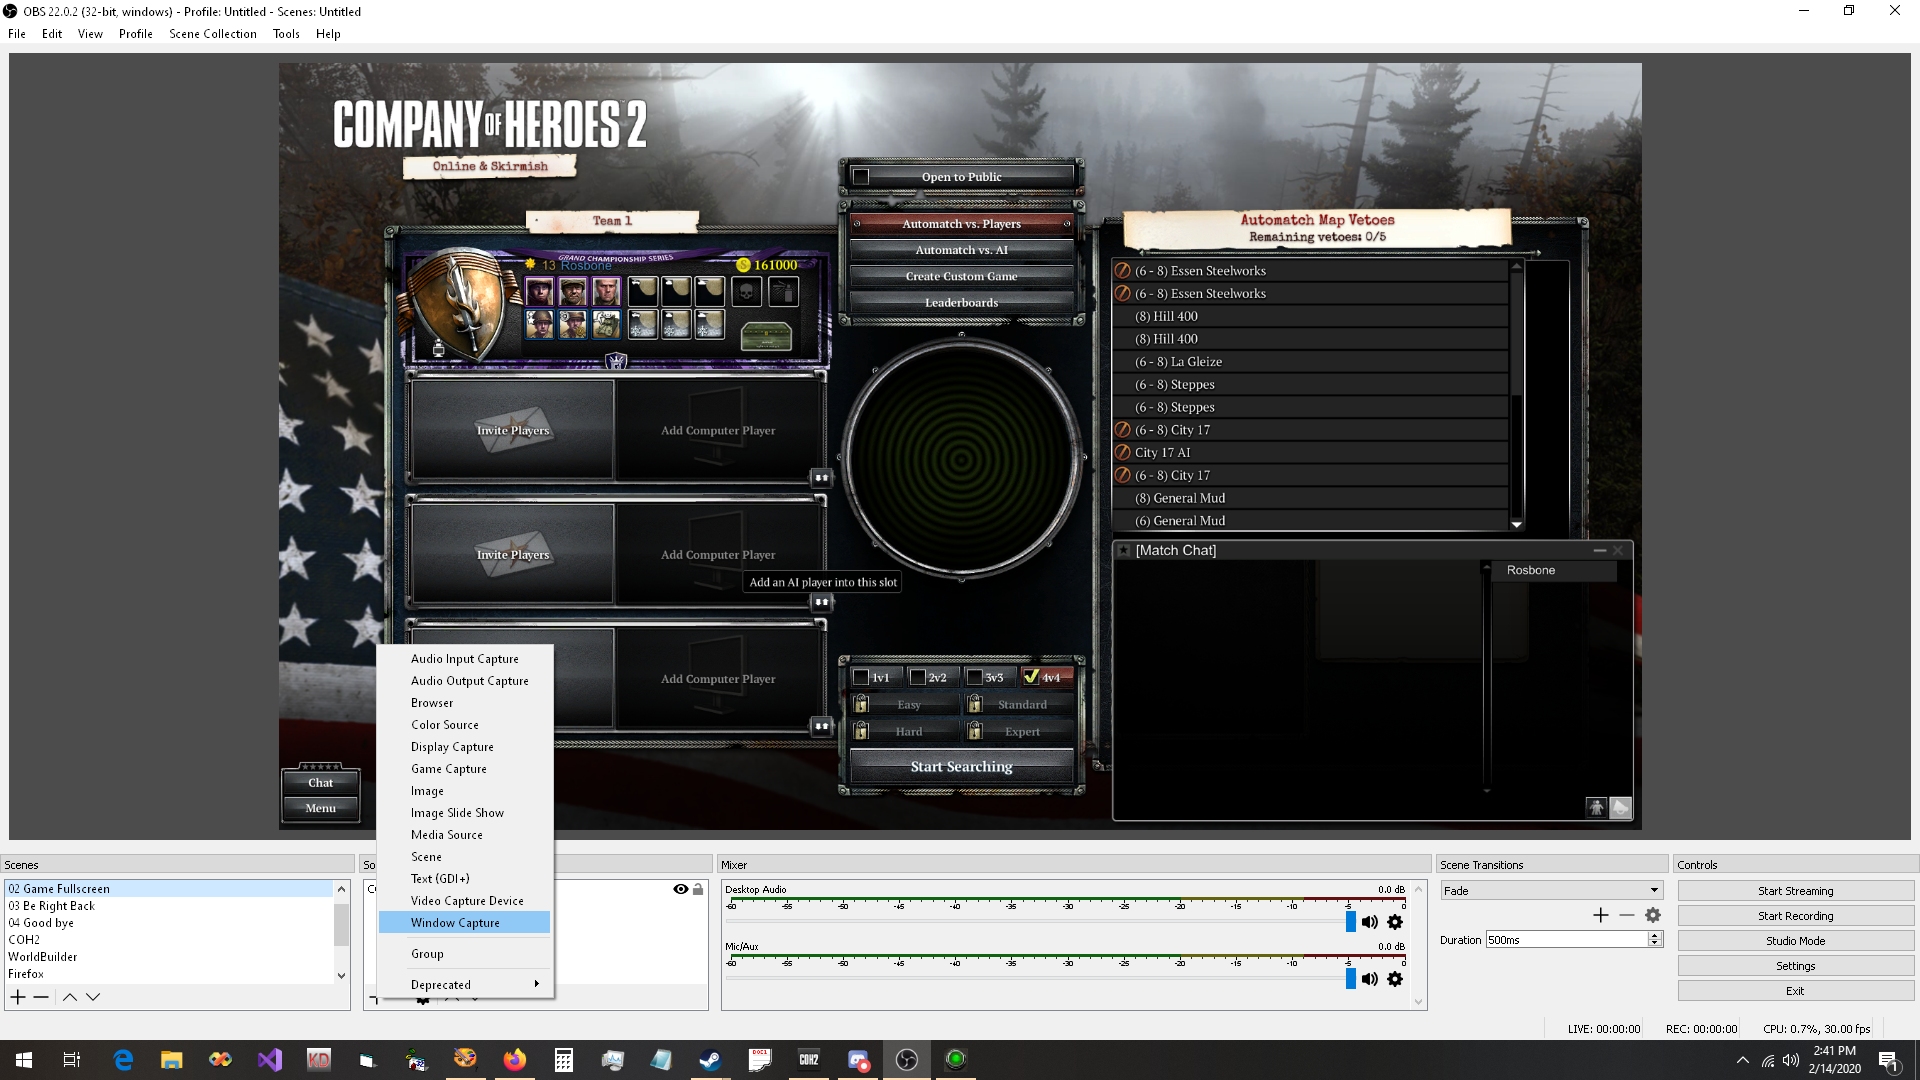Screen dimensions: 1920x1080
Task: Check the 2v2 match mode checkbox
Action: [x=917, y=677]
